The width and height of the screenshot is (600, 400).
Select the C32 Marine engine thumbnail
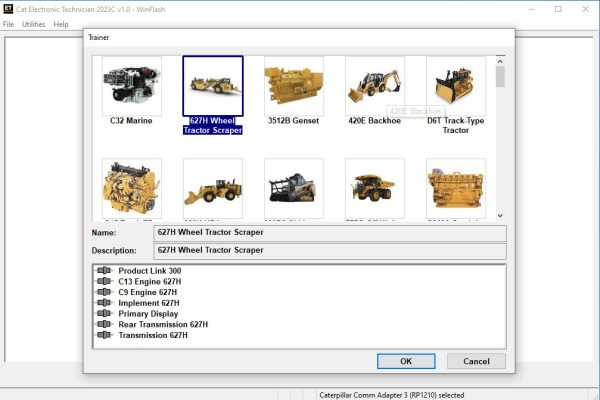tap(132, 86)
